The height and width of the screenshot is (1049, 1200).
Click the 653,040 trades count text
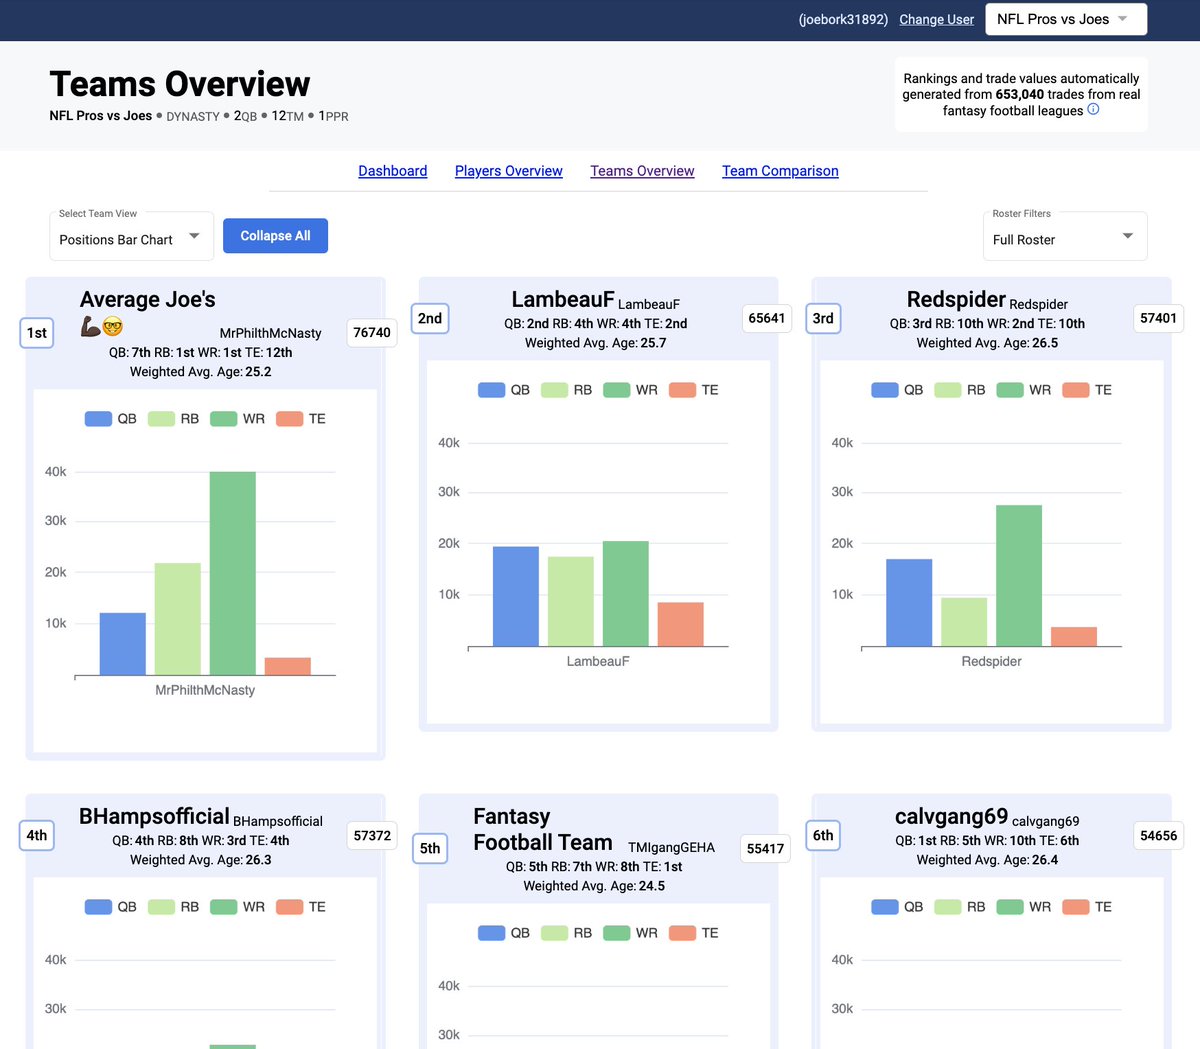[1020, 94]
